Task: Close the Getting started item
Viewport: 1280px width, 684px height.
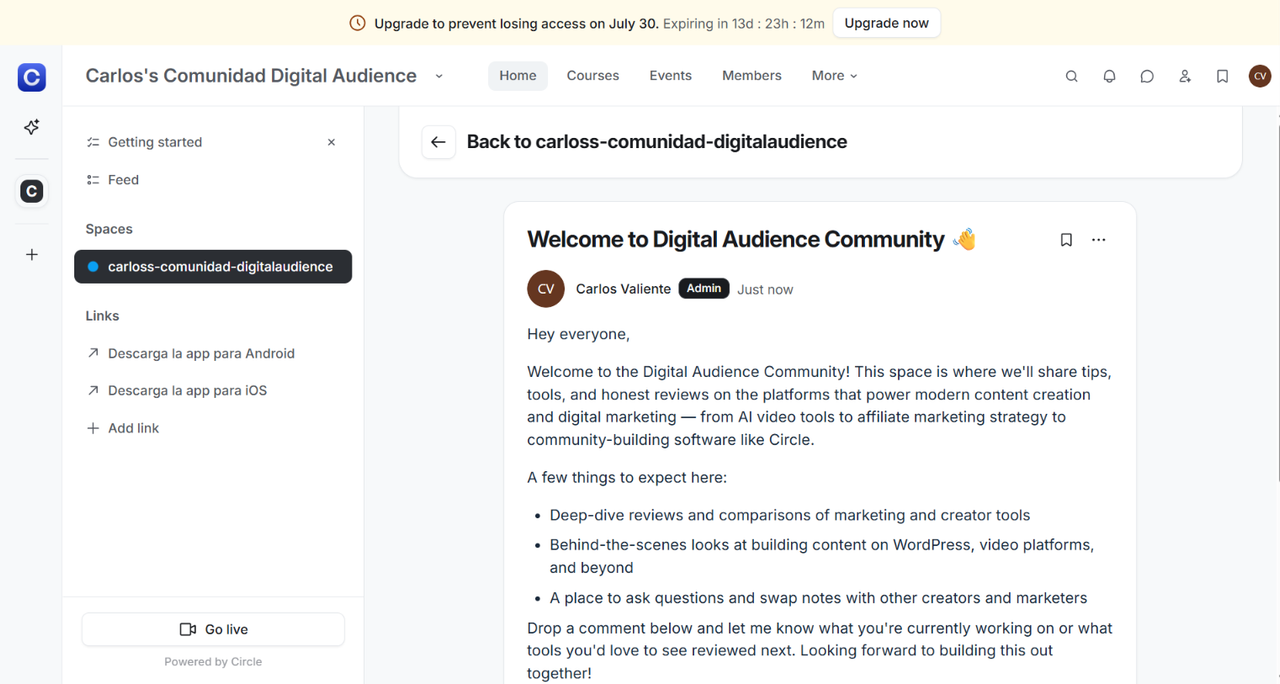Action: pos(332,142)
